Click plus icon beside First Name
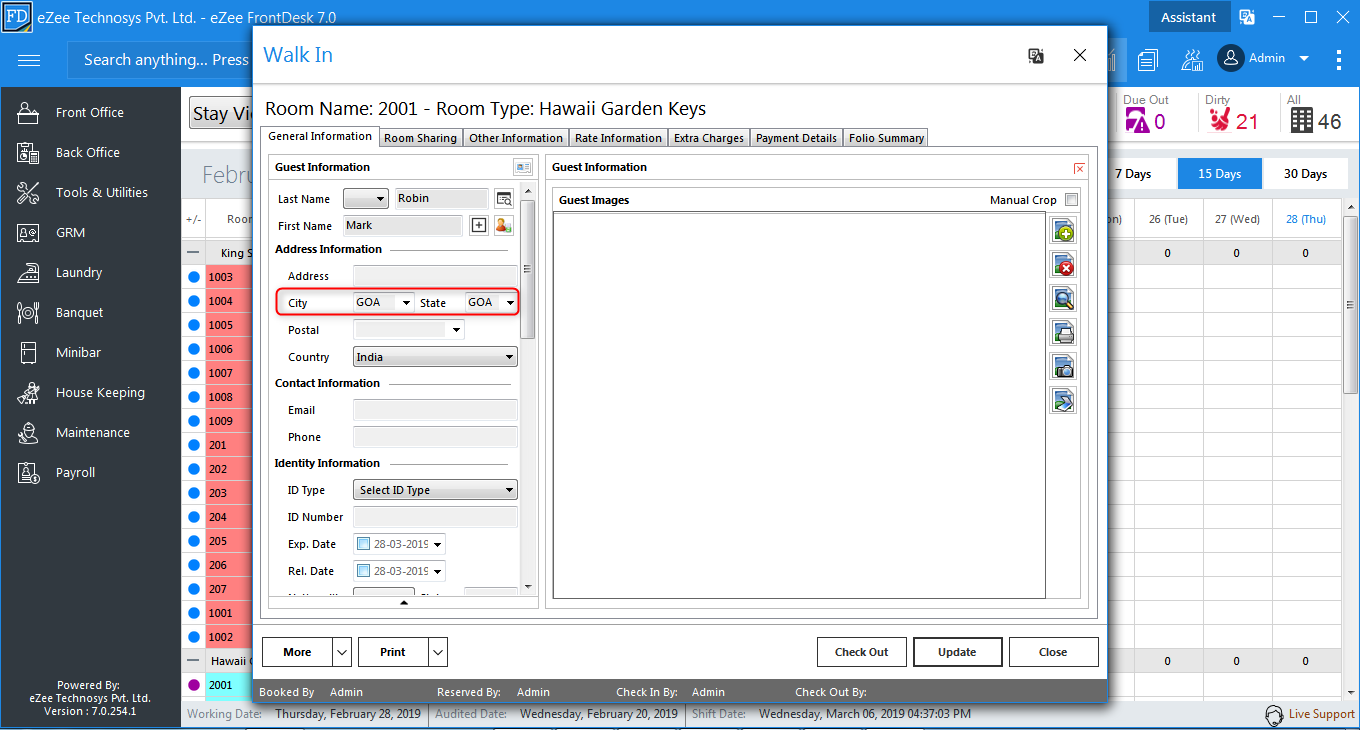Viewport: 1360px width, 730px height. click(x=479, y=226)
